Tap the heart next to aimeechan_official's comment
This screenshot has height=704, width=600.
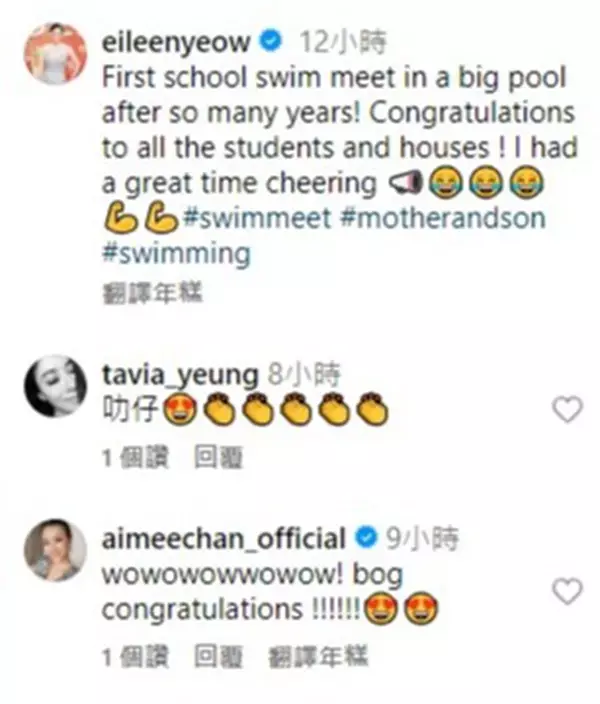(567, 591)
